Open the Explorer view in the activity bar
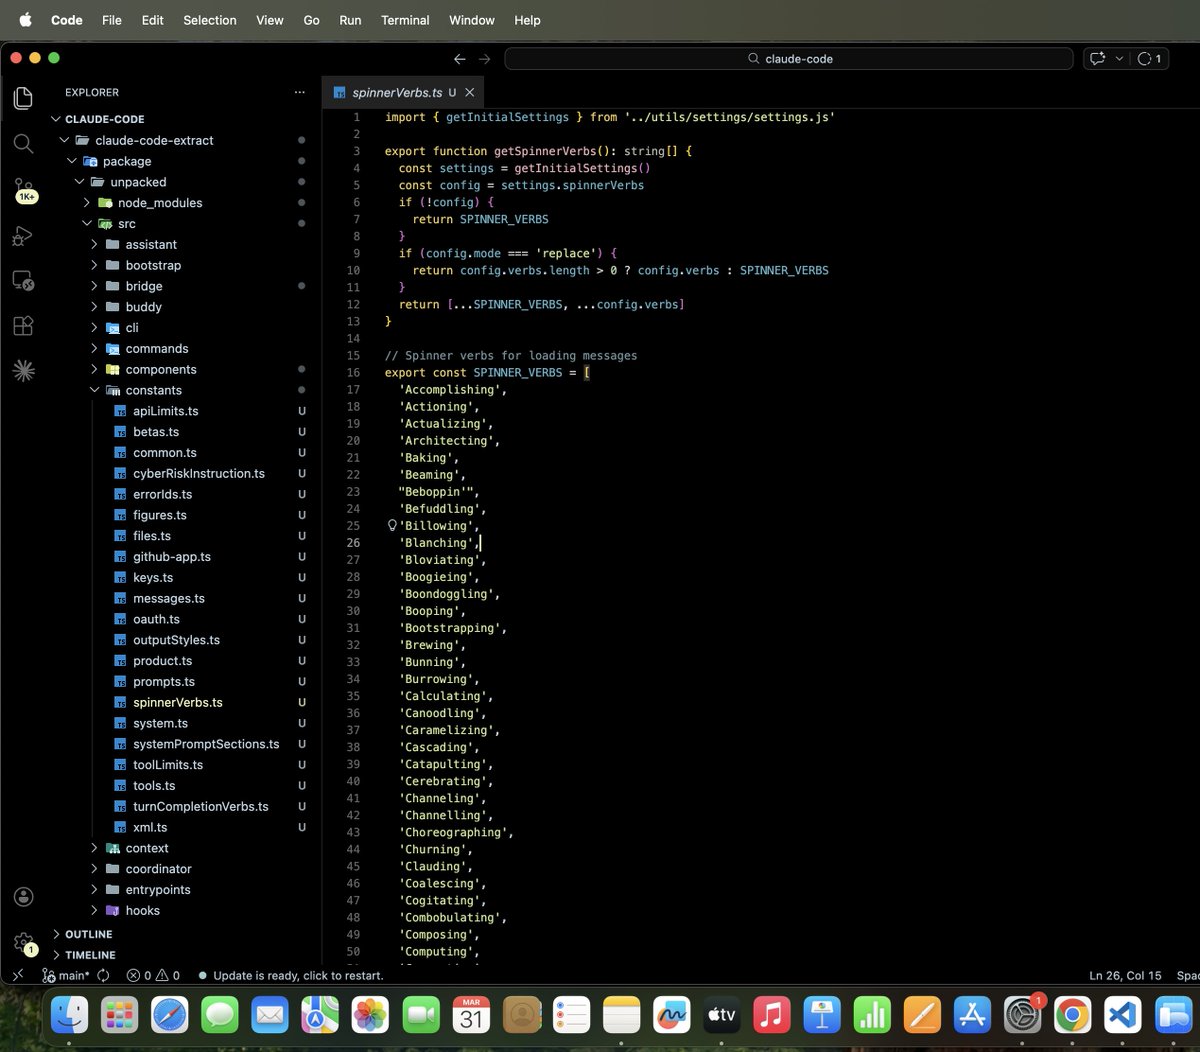The height and width of the screenshot is (1052, 1200). pos(23,98)
